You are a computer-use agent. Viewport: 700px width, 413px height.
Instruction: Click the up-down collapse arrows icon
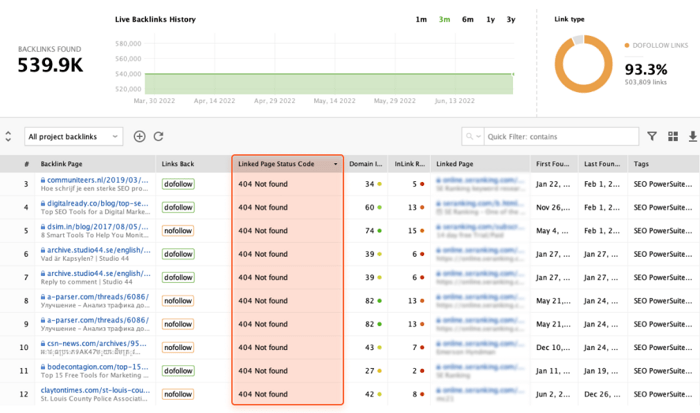tap(9, 137)
